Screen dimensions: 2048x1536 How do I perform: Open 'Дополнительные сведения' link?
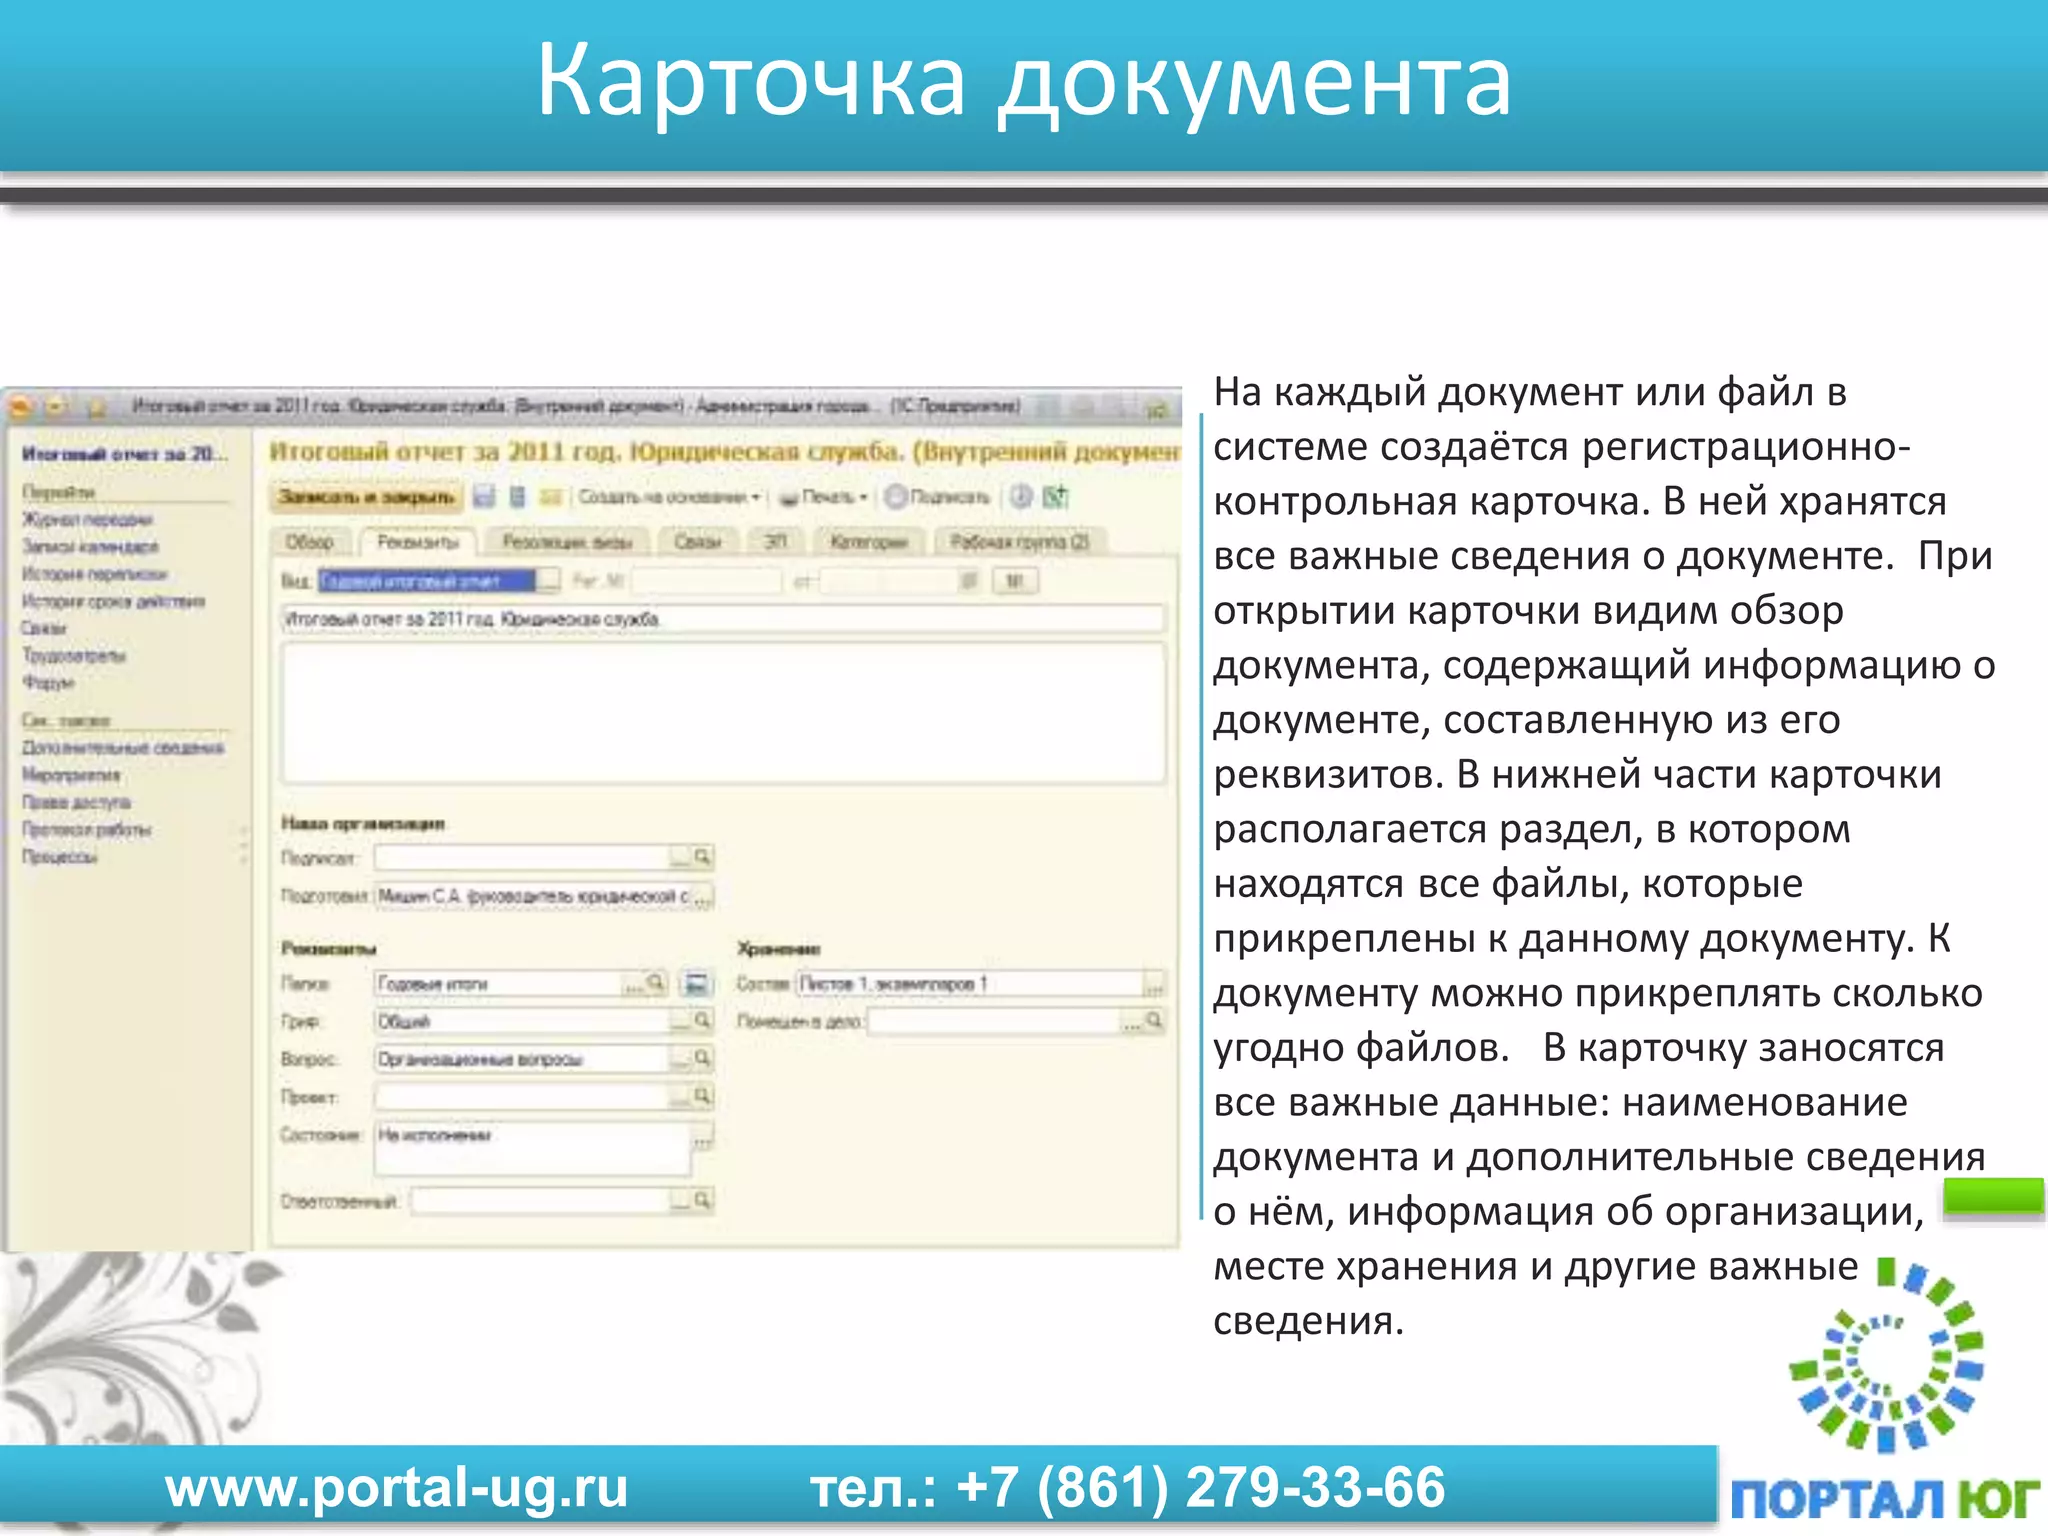[x=124, y=748]
